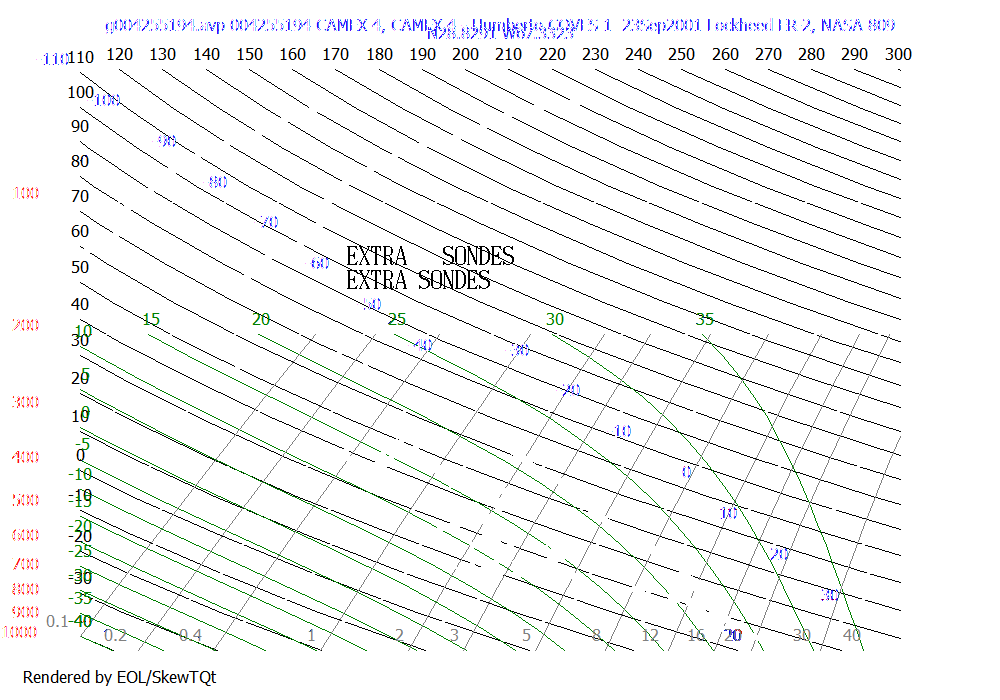
Task: Click the lower 'EXTRA SONDES' label
Action: point(418,280)
